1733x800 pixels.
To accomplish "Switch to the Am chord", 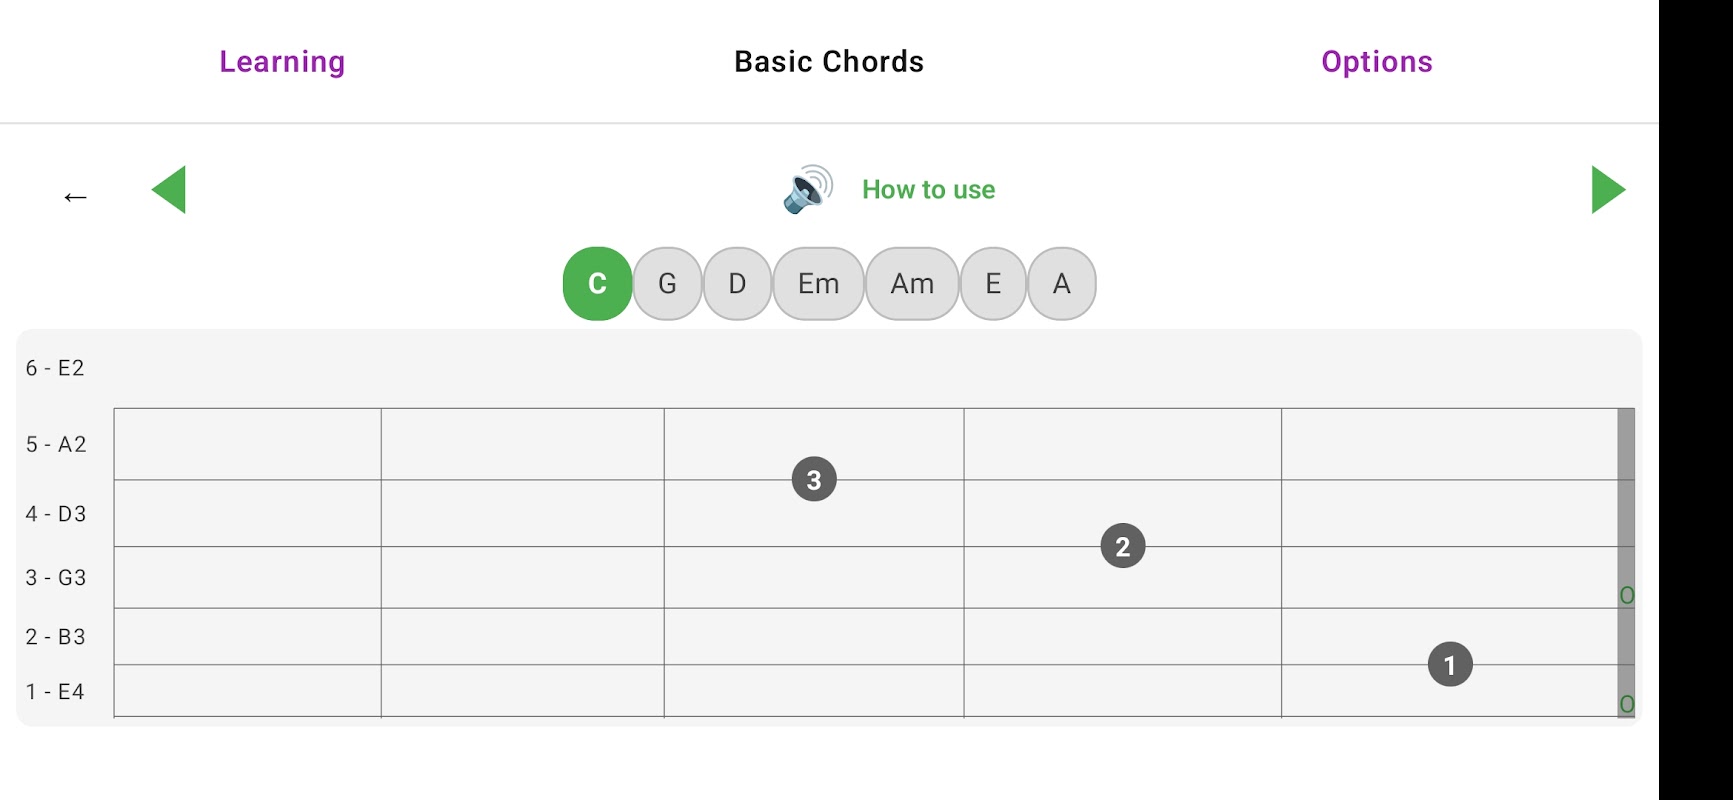I will (x=912, y=284).
